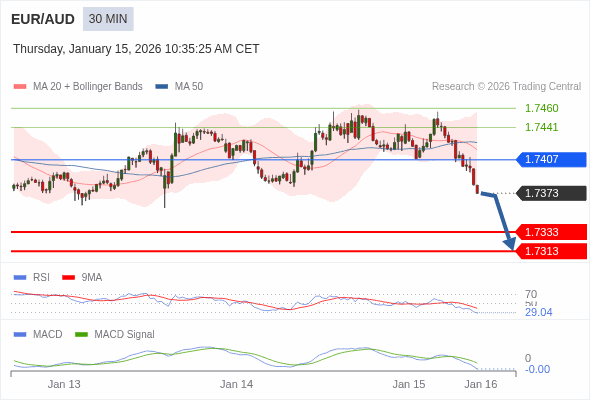The height and width of the screenshot is (400, 590).
Task: Click the 30 MIN timeframe badge
Action: [108, 19]
